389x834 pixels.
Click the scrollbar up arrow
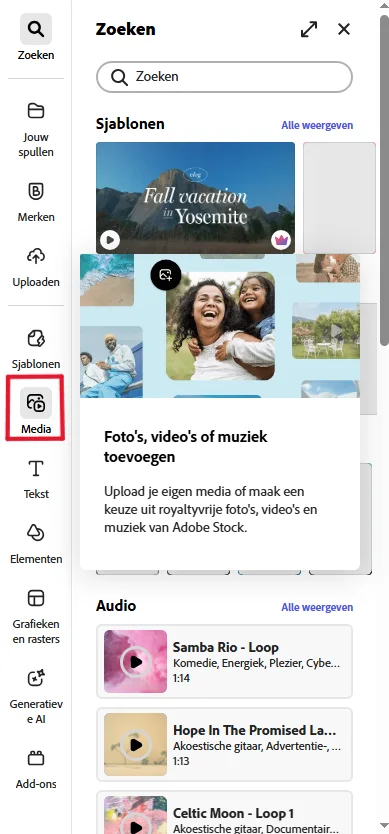384,6
